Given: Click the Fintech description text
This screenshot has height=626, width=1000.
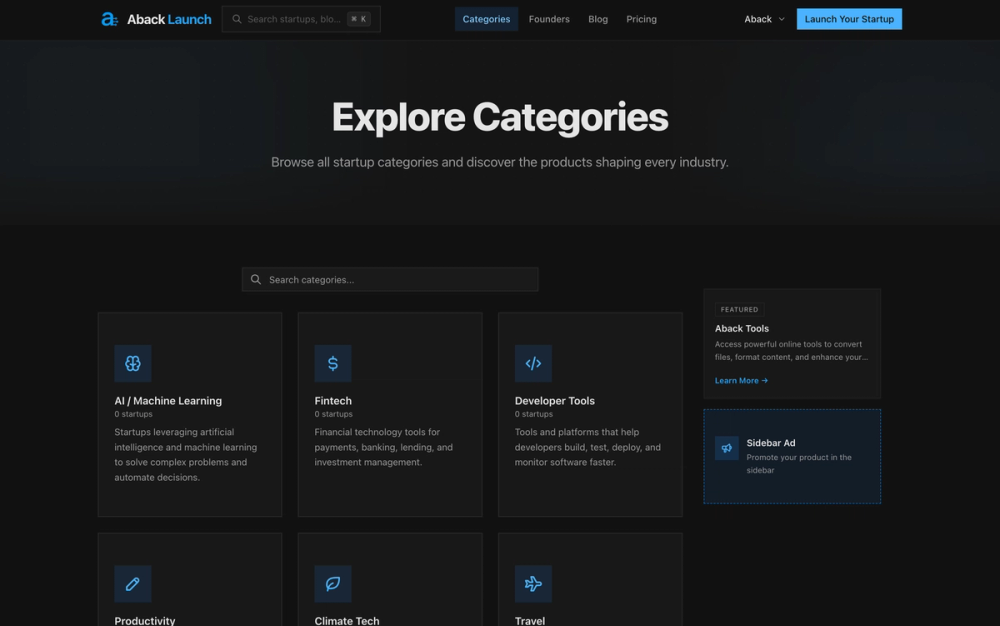Looking at the screenshot, I should (383, 447).
